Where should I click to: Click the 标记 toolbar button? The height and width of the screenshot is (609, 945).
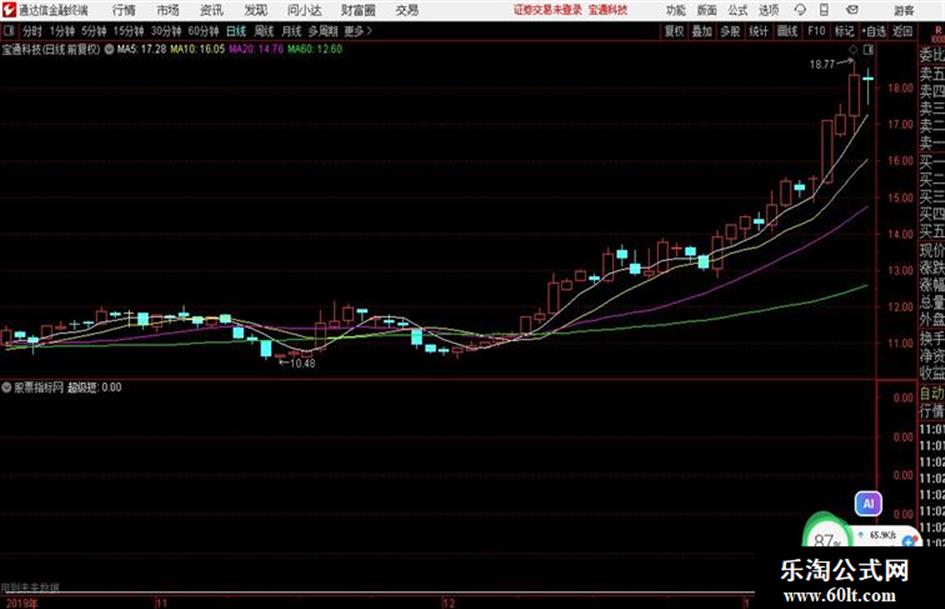pyautogui.click(x=844, y=31)
